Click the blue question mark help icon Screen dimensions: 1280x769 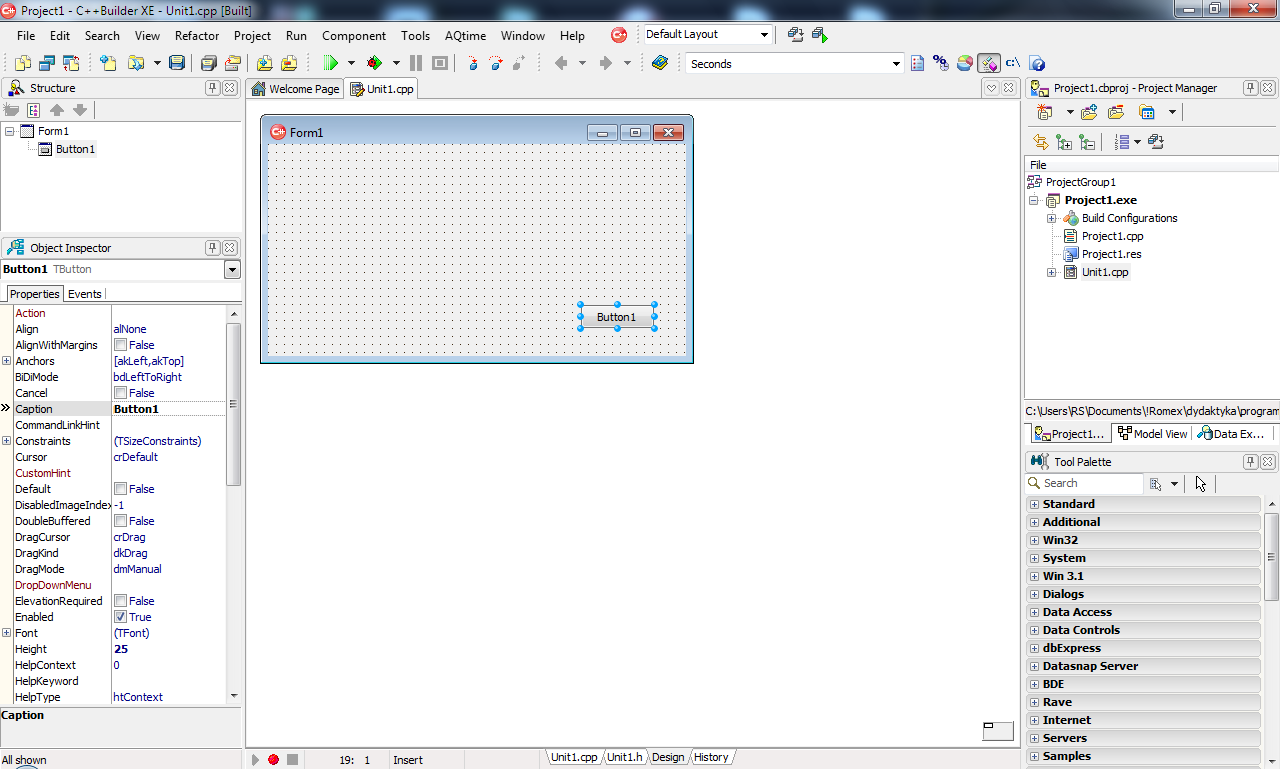click(1037, 63)
